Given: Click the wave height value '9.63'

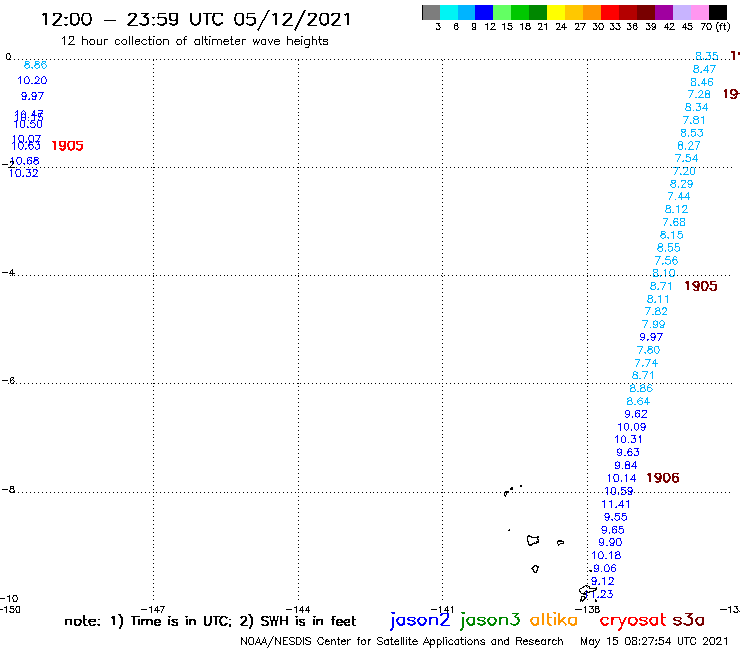Looking at the screenshot, I should click(628, 452).
